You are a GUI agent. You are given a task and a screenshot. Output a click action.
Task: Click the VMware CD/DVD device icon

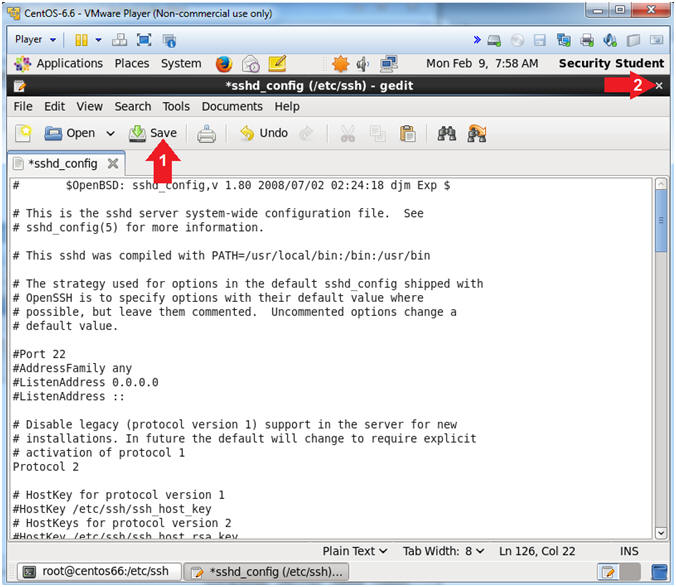517,41
